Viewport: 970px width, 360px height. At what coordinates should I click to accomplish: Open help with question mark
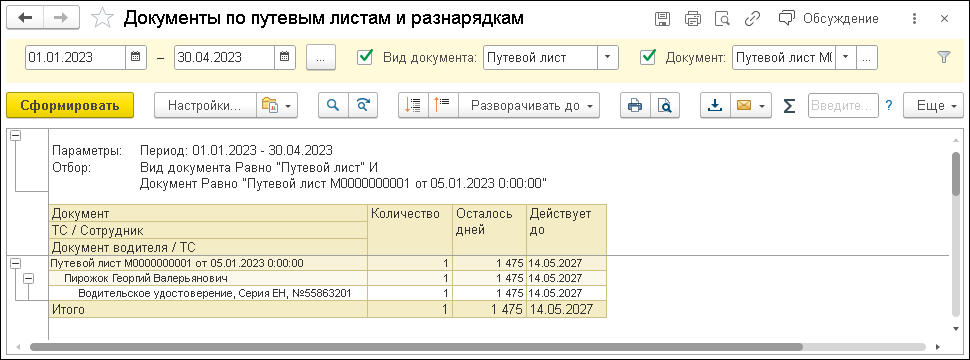coord(889,106)
